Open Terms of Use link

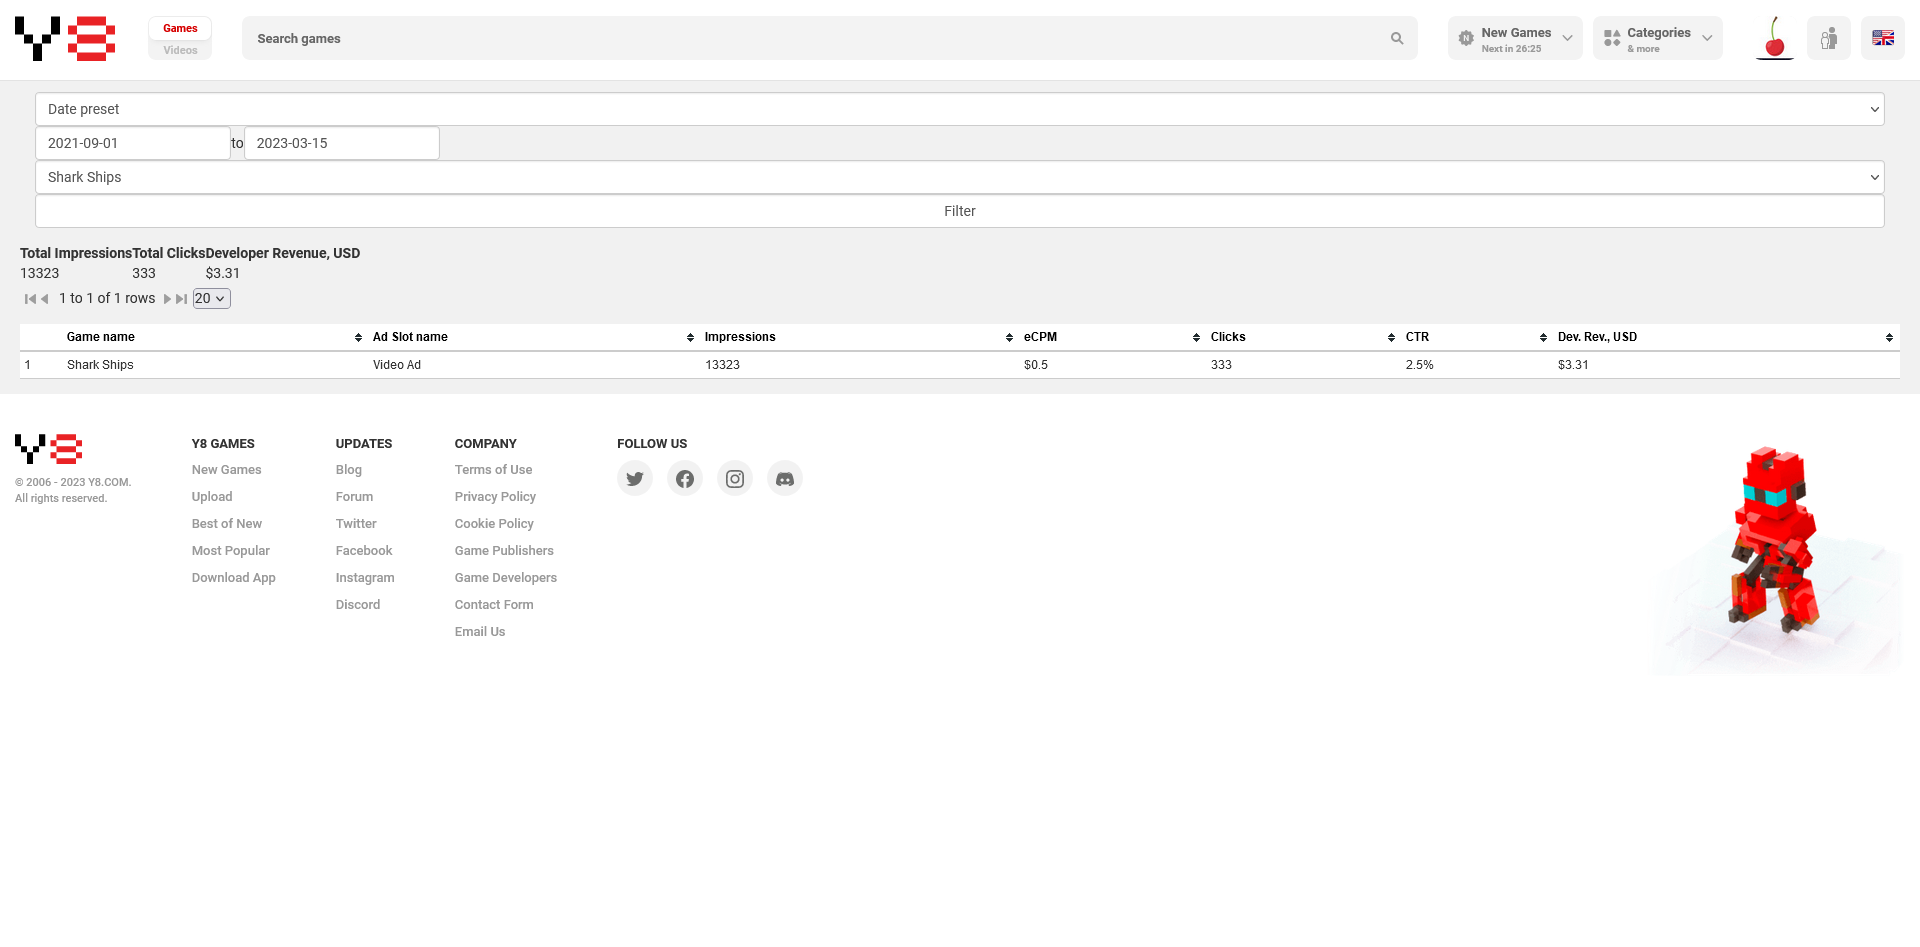tap(493, 470)
